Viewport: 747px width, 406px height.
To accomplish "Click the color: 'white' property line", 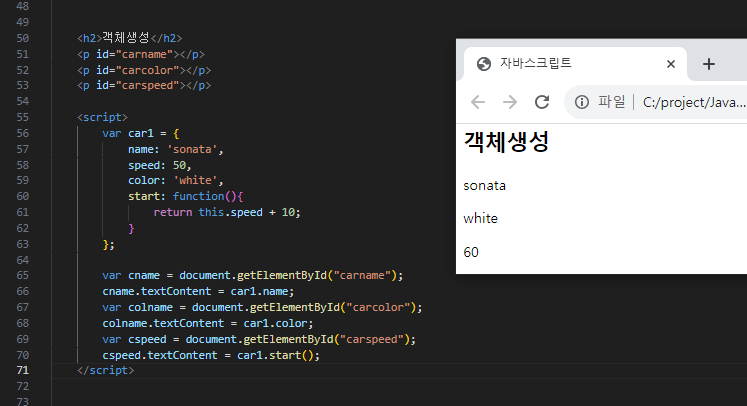I will tap(175, 181).
